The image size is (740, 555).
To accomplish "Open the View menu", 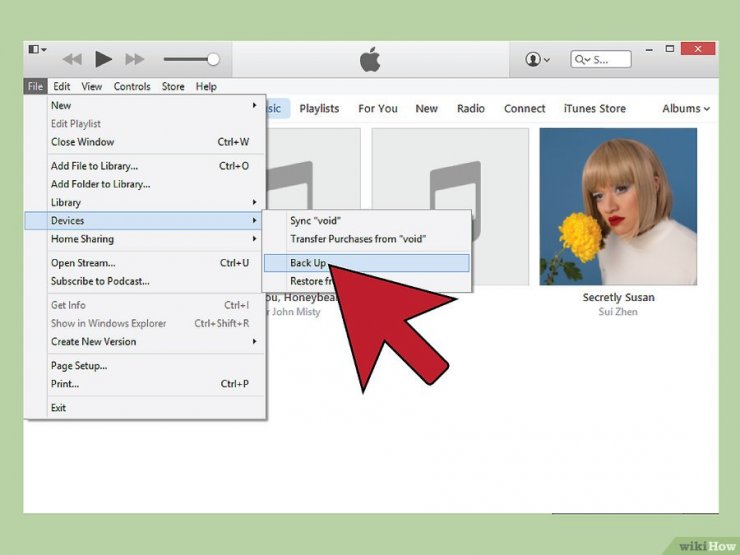I will [92, 86].
